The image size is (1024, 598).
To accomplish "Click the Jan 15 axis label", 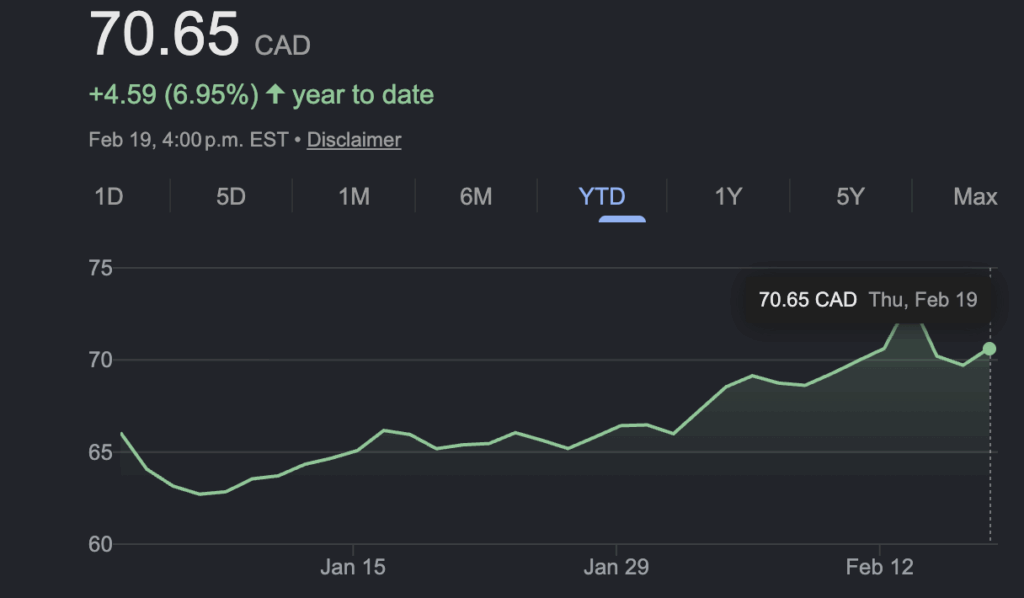I will pyautogui.click(x=352, y=566).
